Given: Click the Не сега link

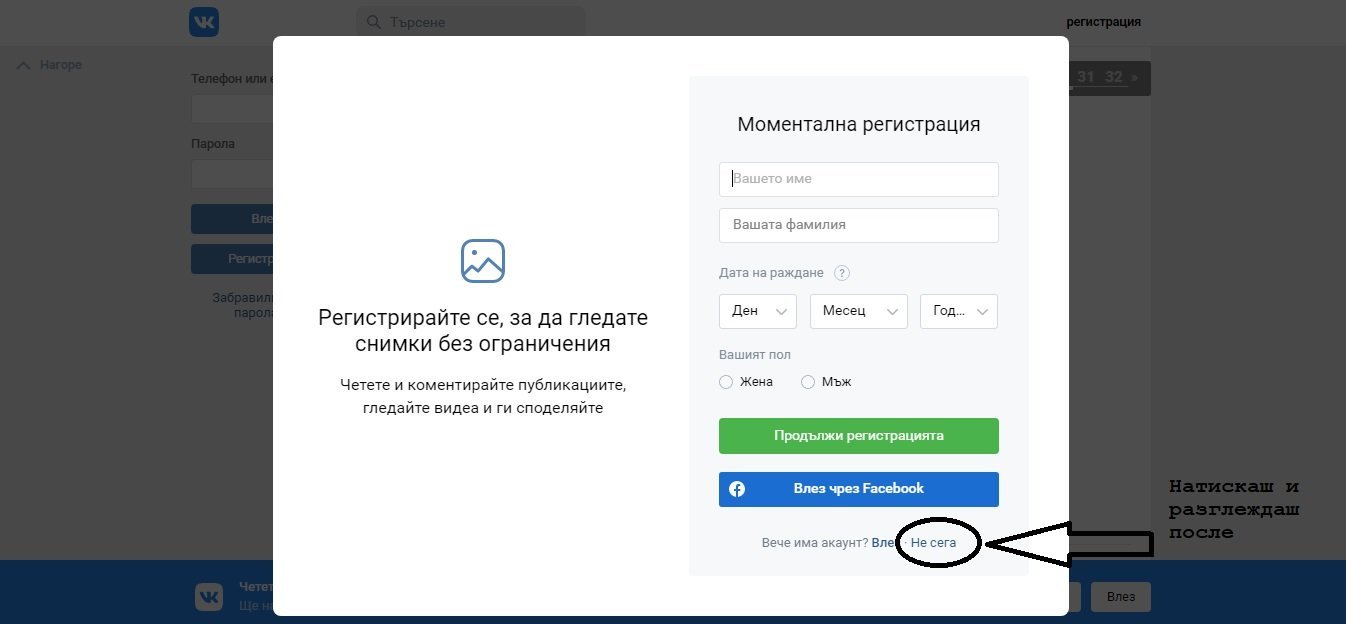Looking at the screenshot, I should pyautogui.click(x=933, y=543).
